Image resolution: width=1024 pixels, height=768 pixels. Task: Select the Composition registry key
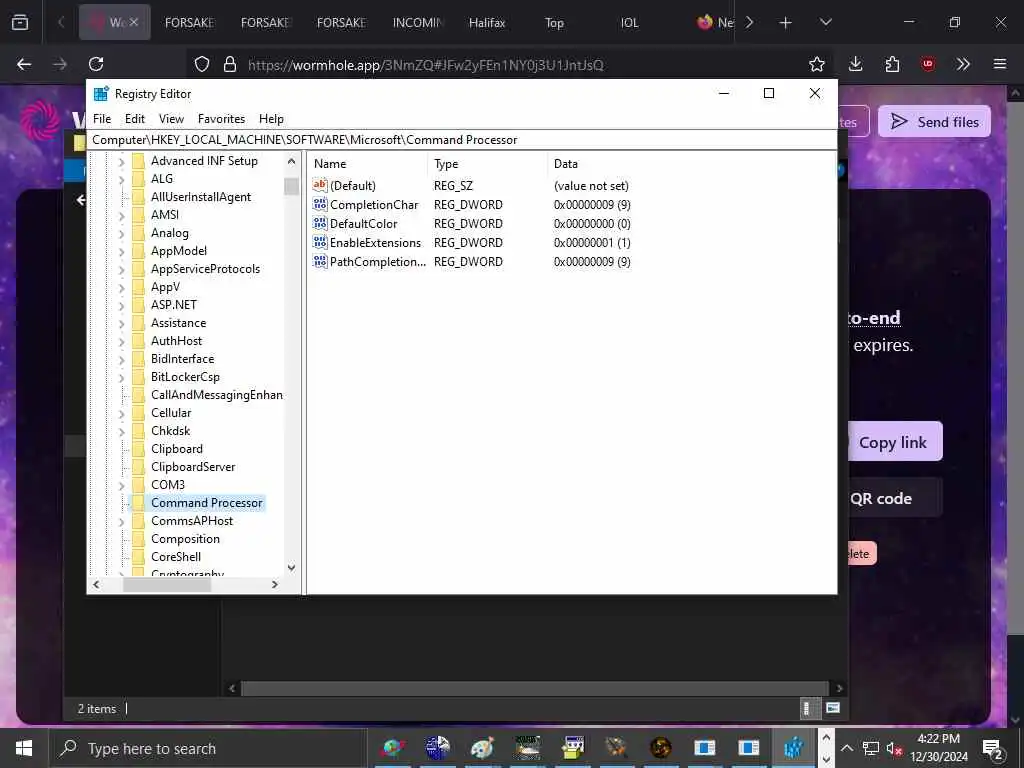click(x=185, y=539)
